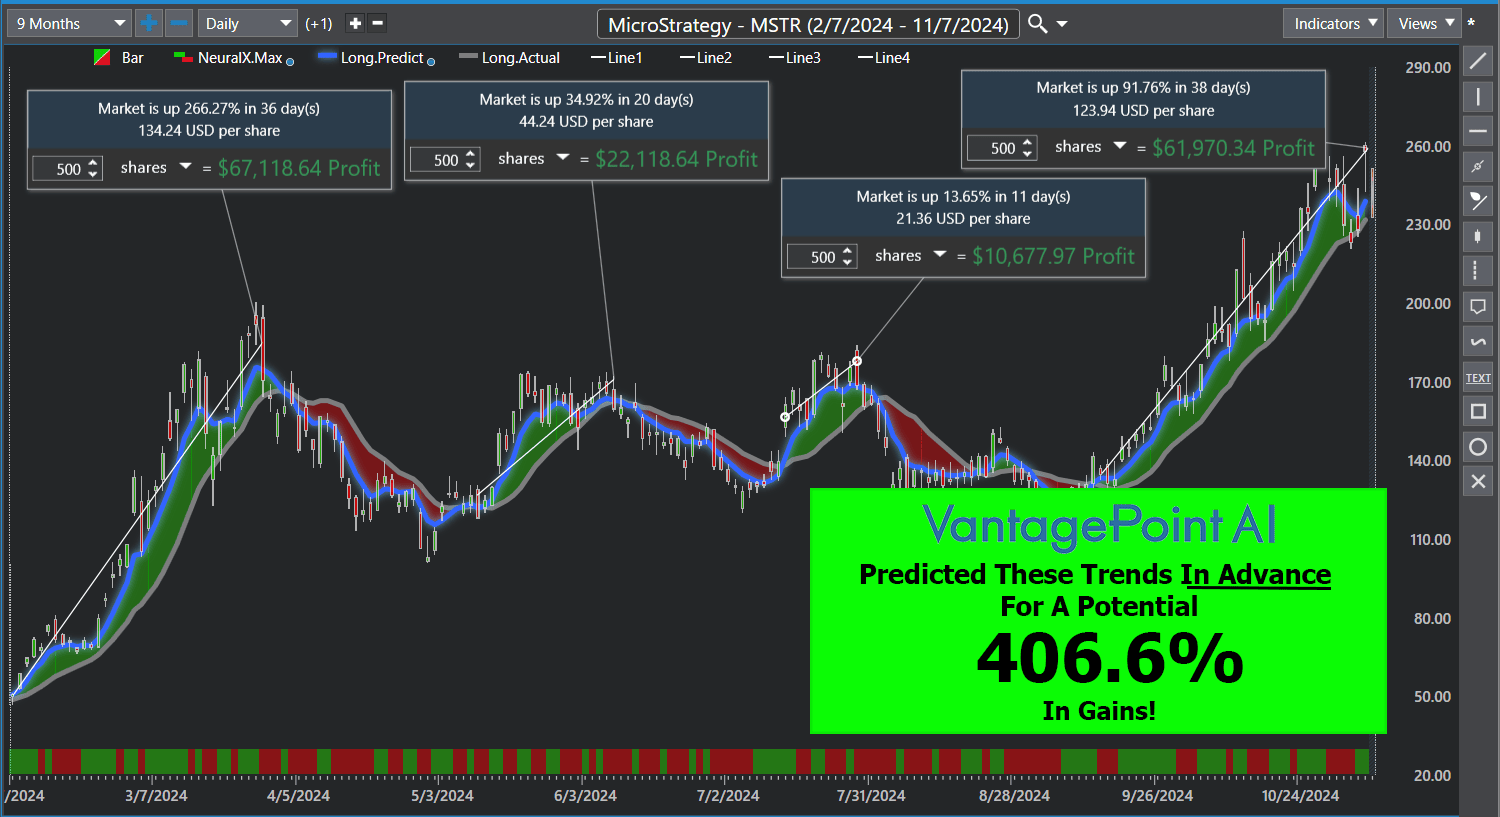Select the rectangle shape tool

coord(1477,411)
